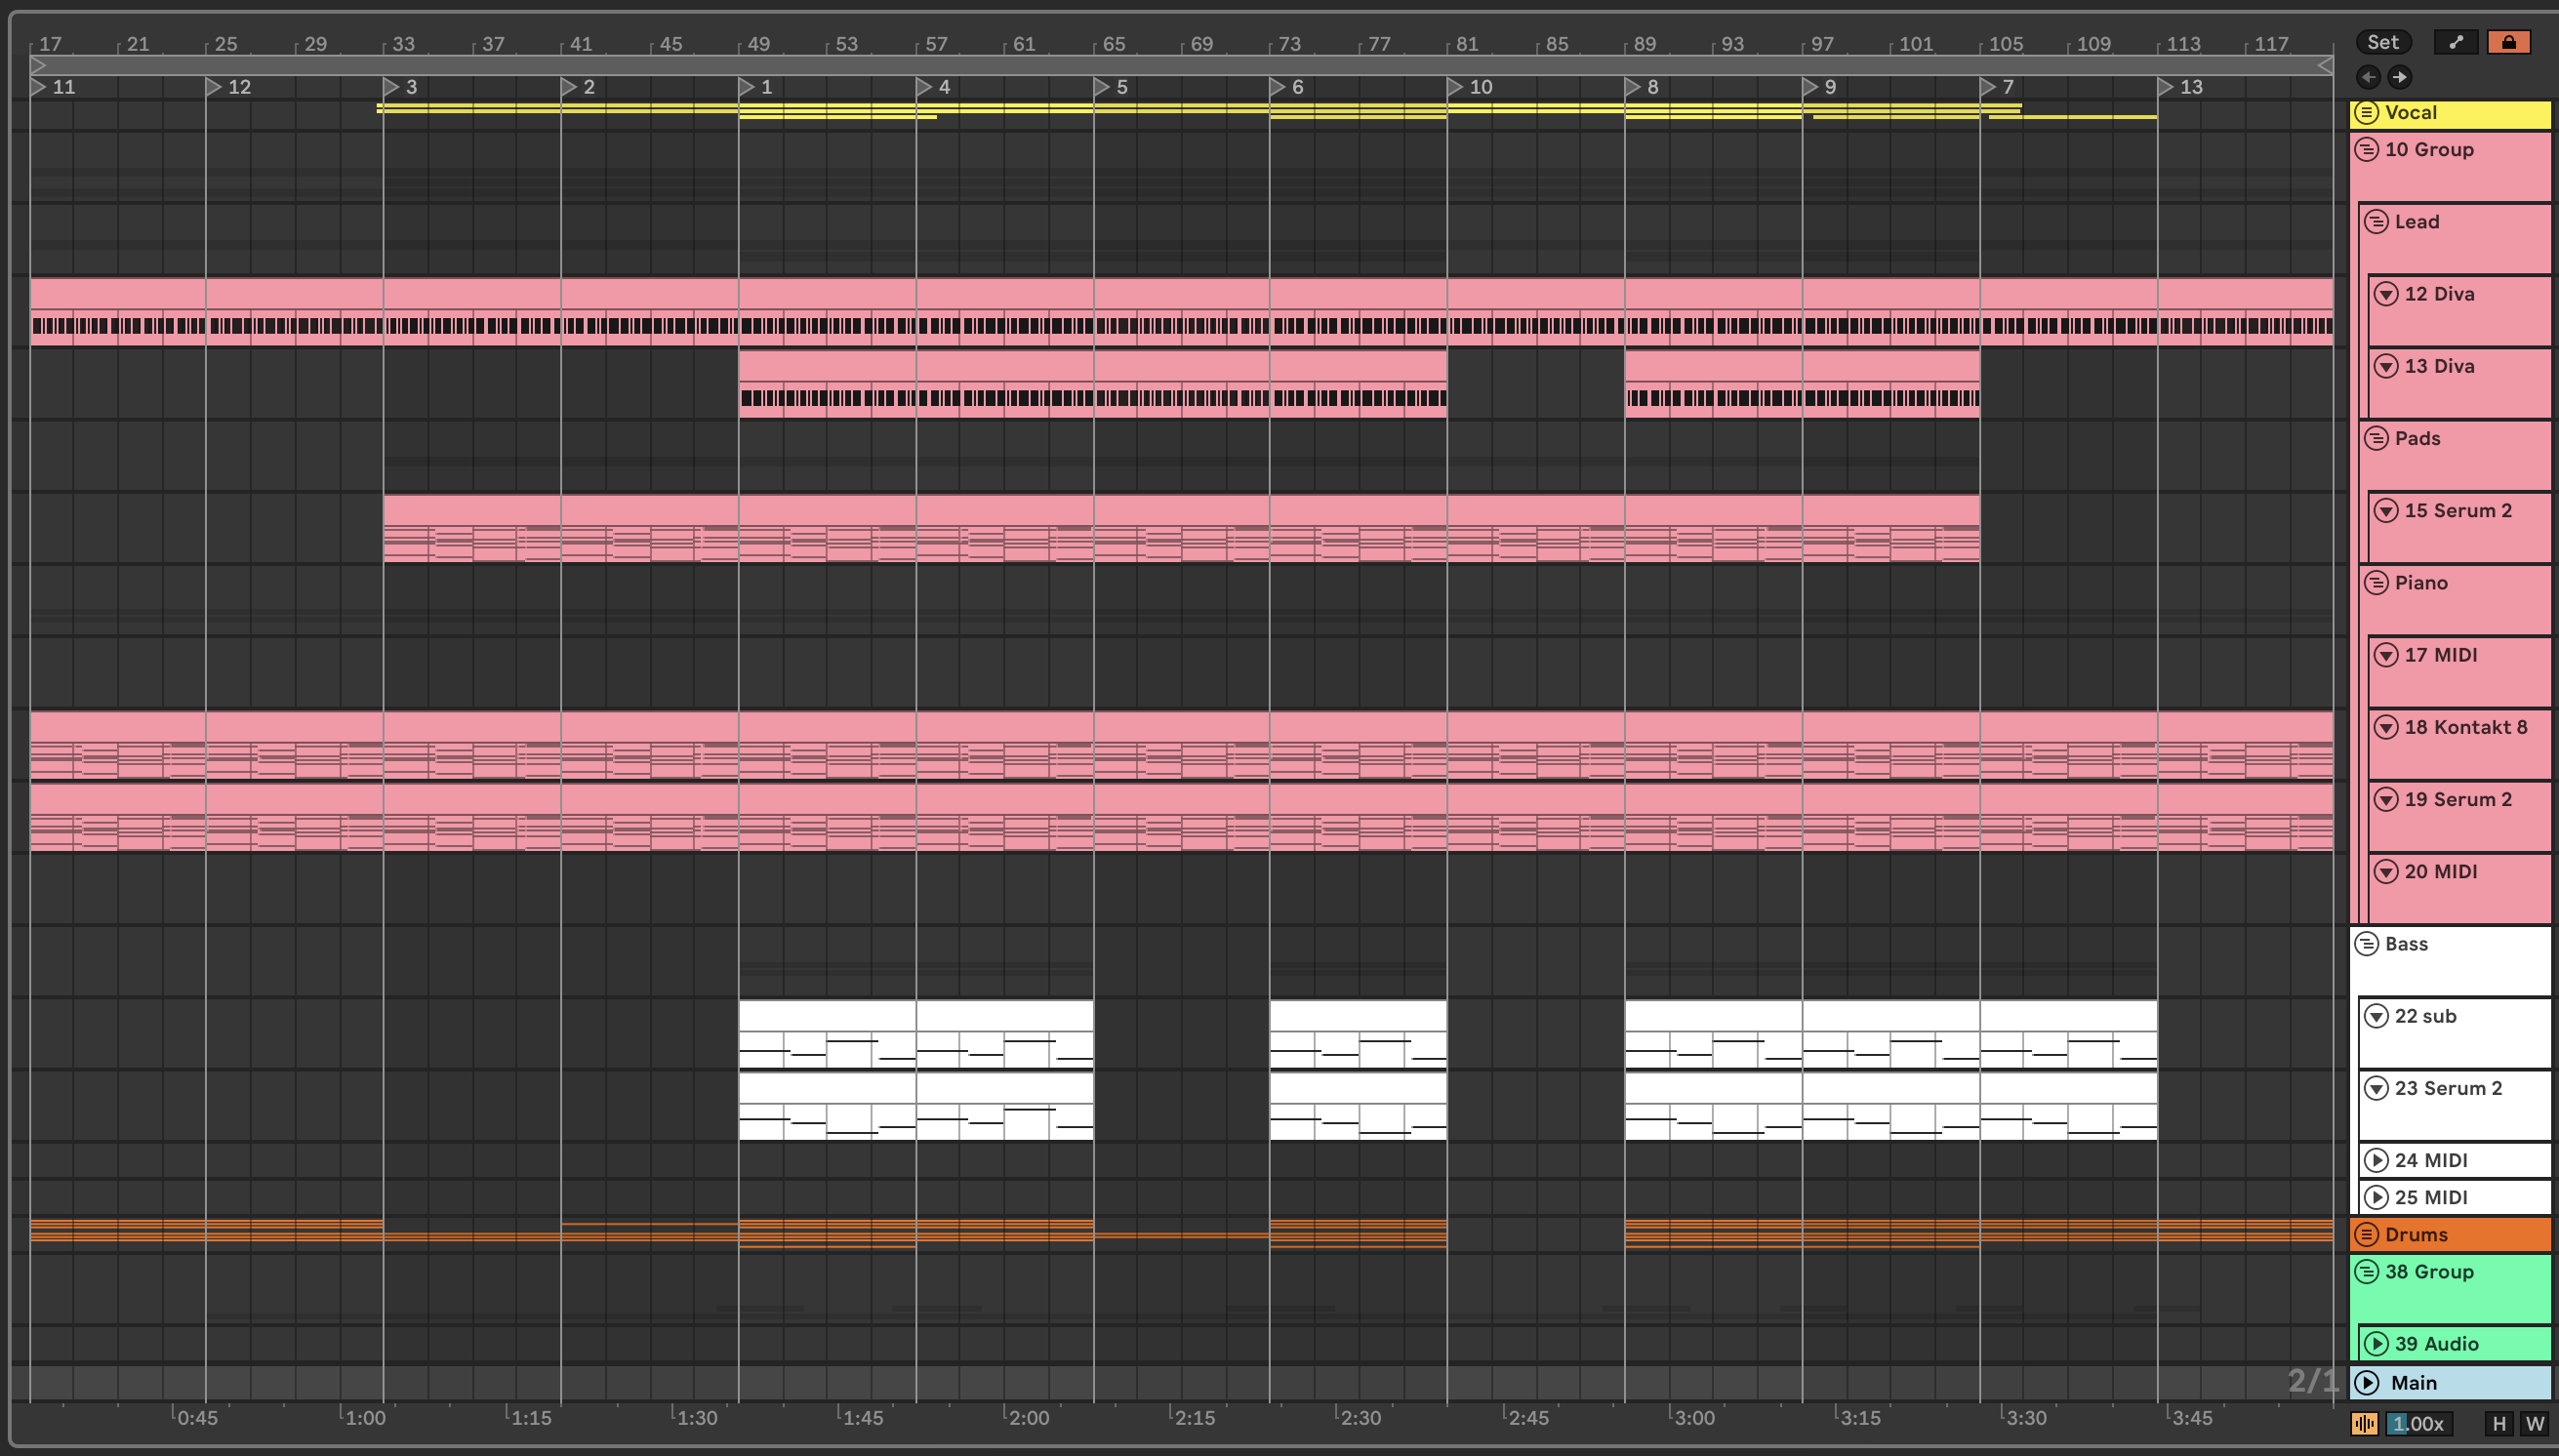Viewport: 2559px width, 1456px height.
Task: Collapse the 18 Kontakt 8 track
Action: pyautogui.click(x=2386, y=727)
